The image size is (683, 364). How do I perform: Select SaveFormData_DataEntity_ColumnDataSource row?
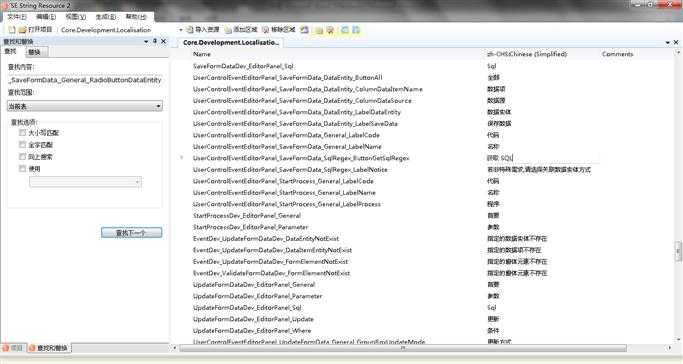(302, 101)
